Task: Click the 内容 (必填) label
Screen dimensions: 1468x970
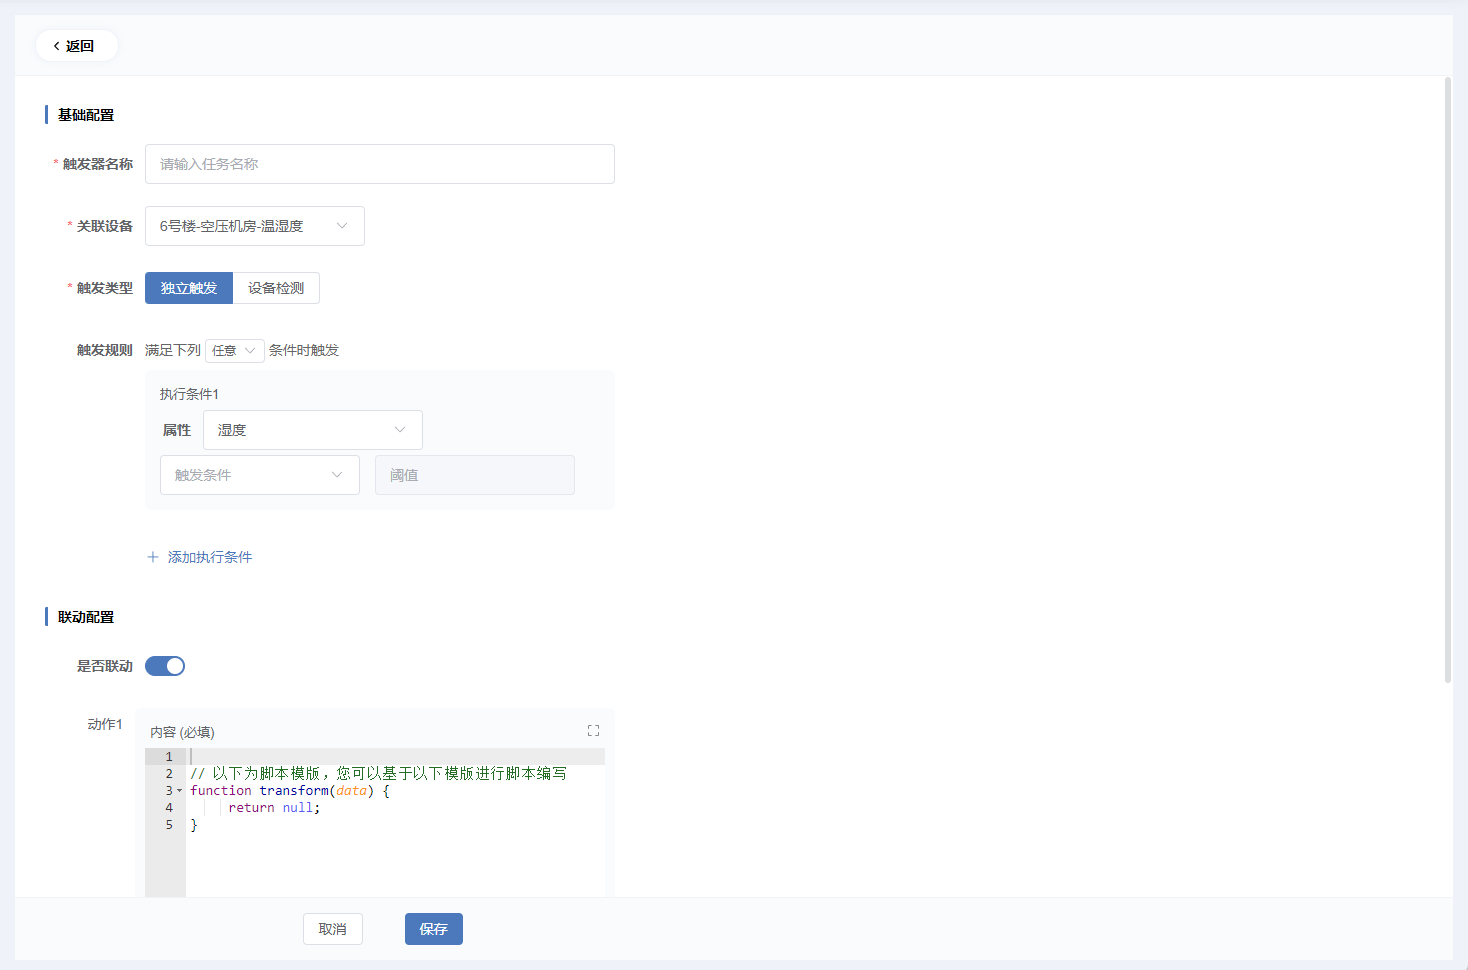Action: (182, 732)
